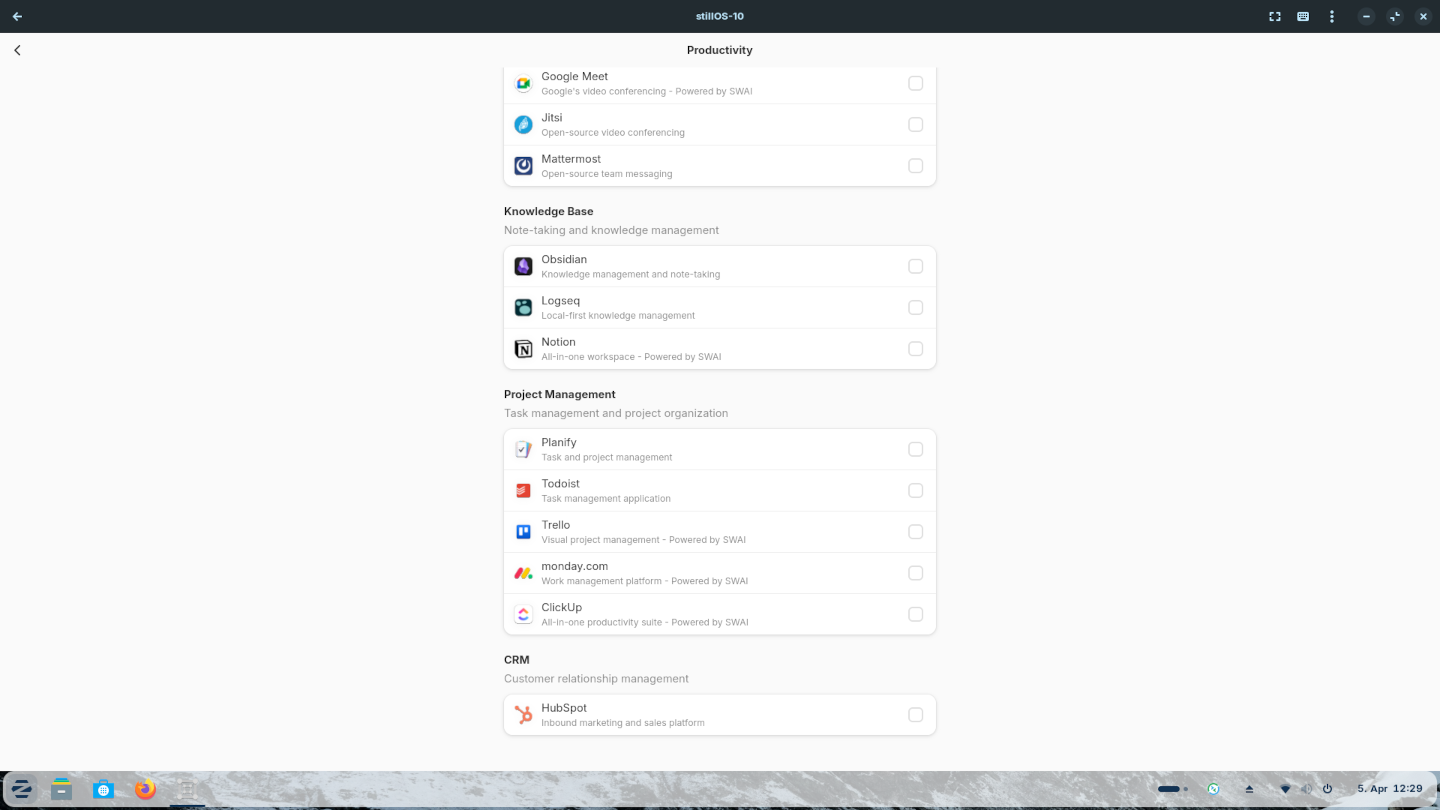Toggle fullscreen with the title bar icon
1440x810 pixels.
tap(1274, 16)
